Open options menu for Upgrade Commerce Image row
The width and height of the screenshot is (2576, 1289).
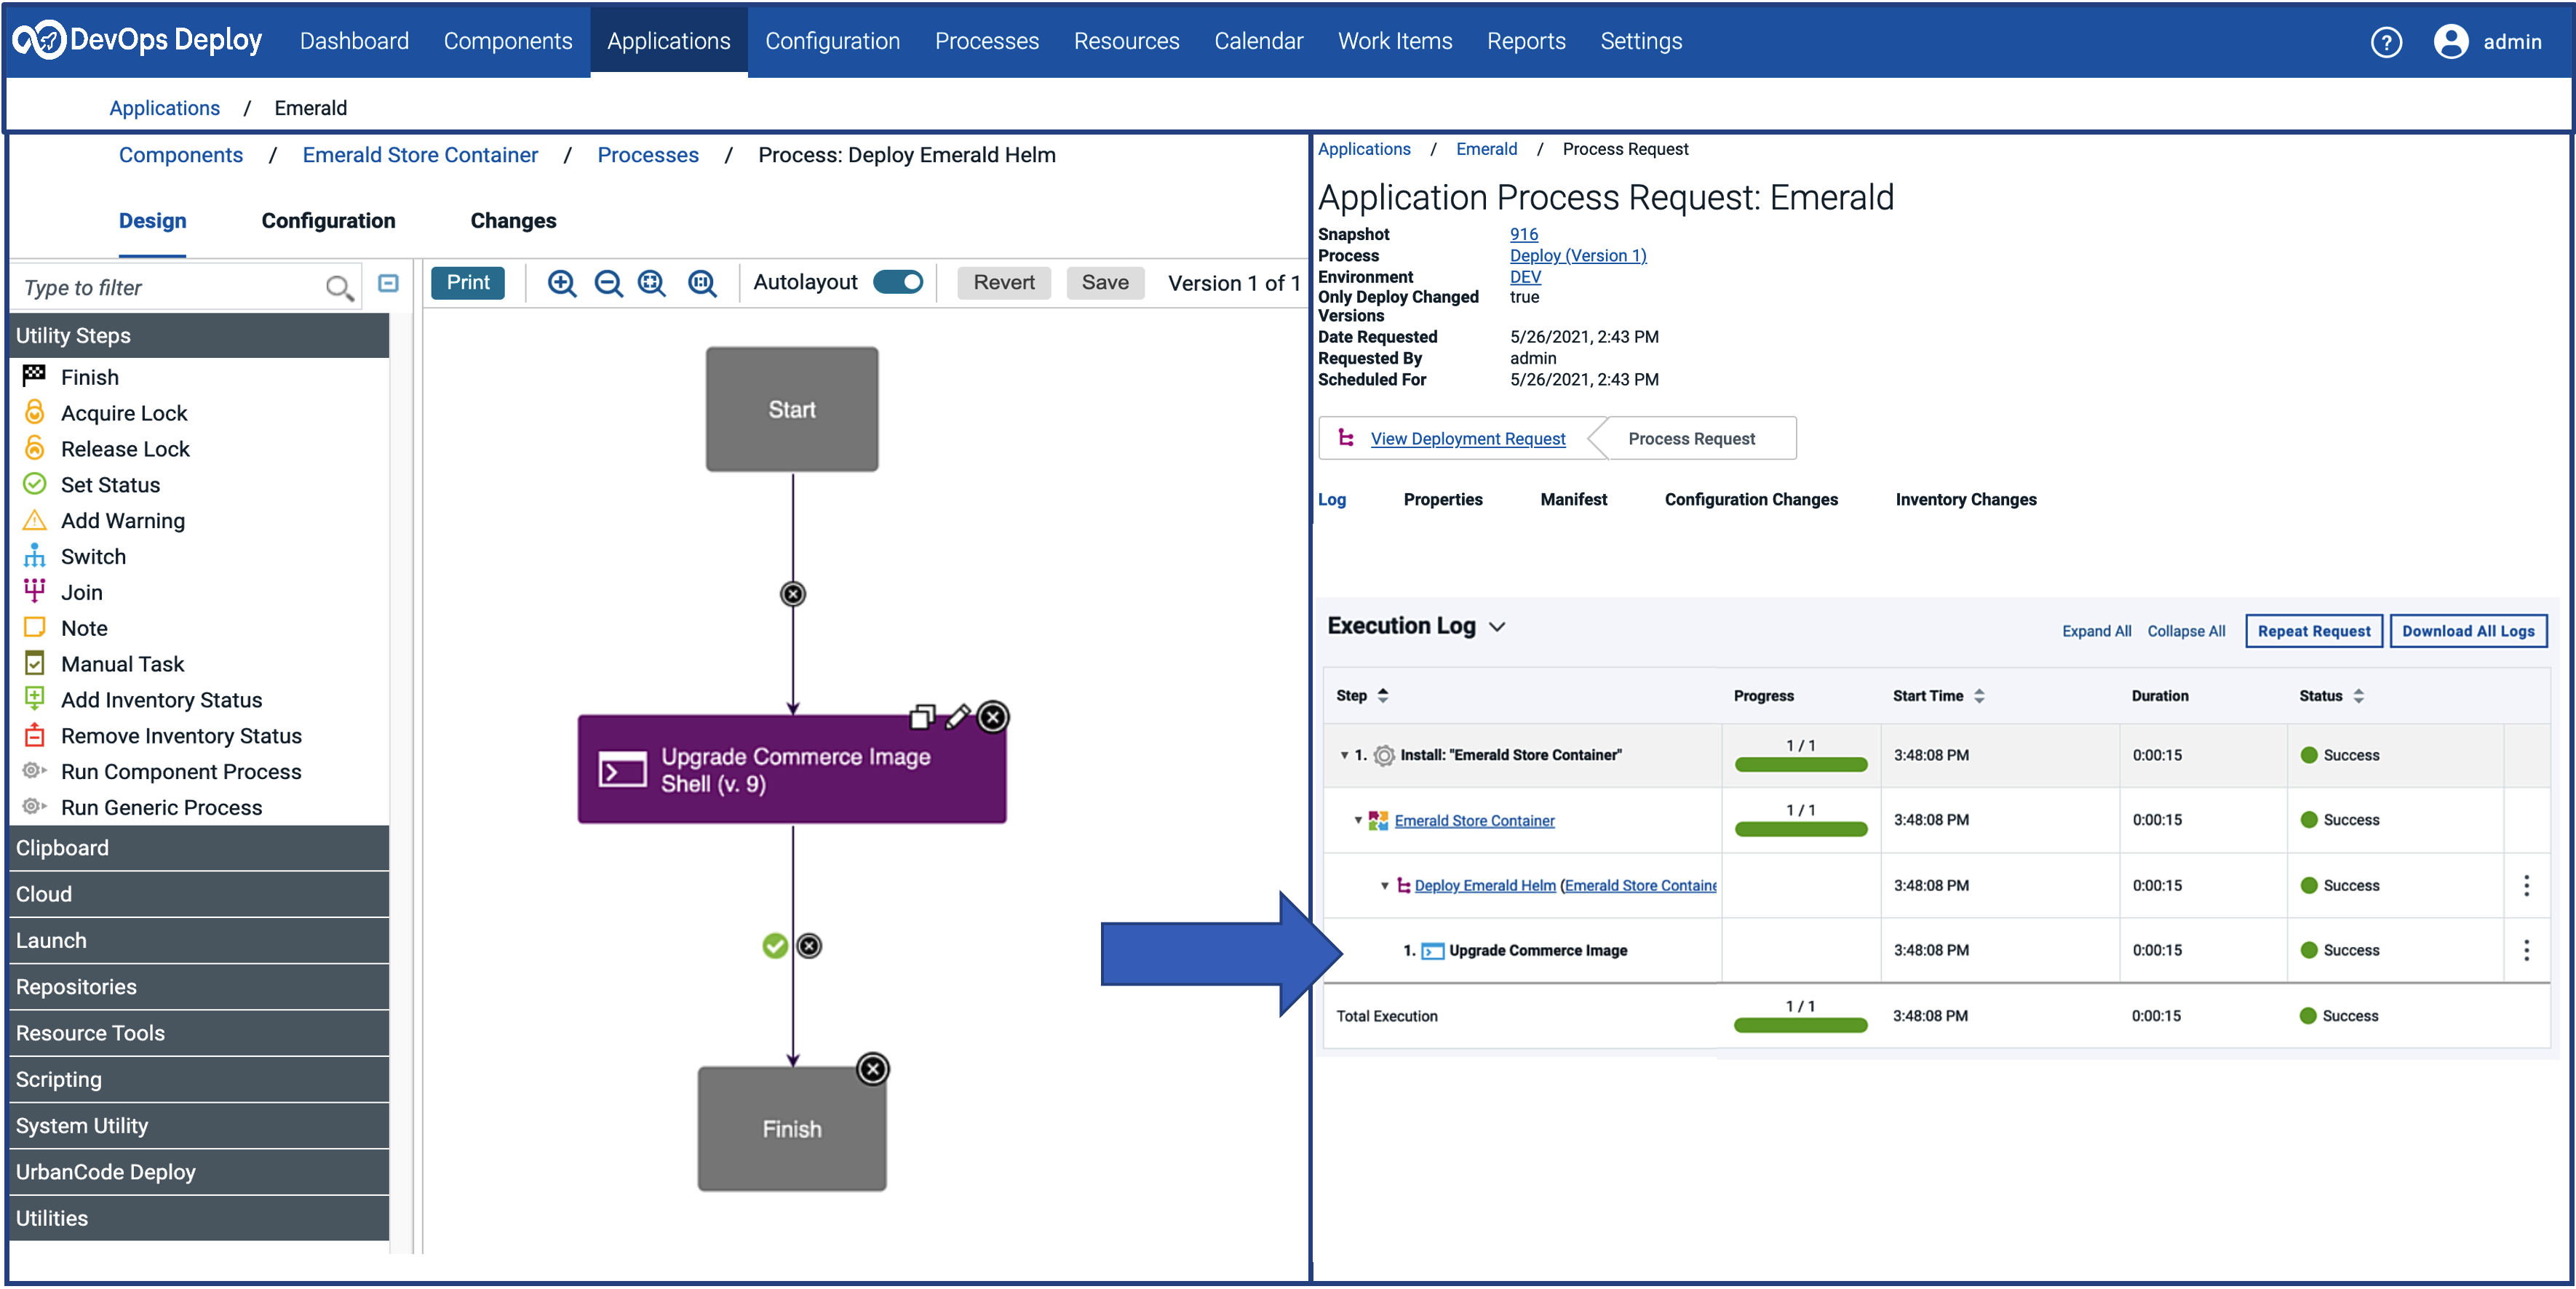(x=2526, y=950)
